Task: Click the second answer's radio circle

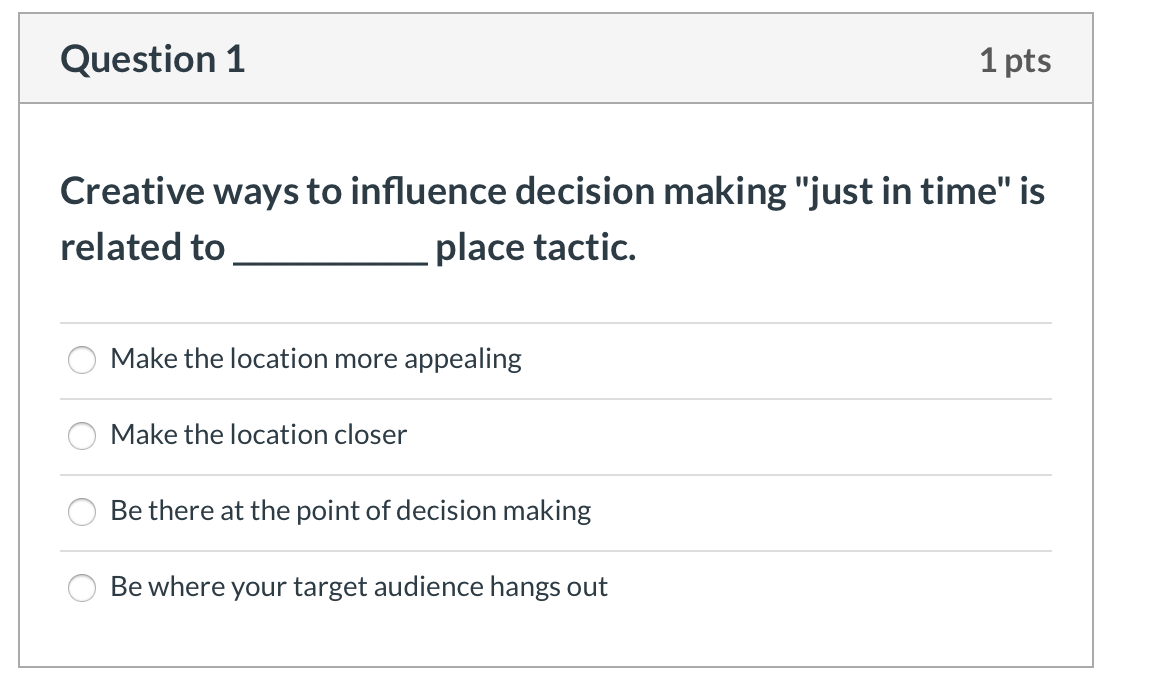Action: click(82, 435)
